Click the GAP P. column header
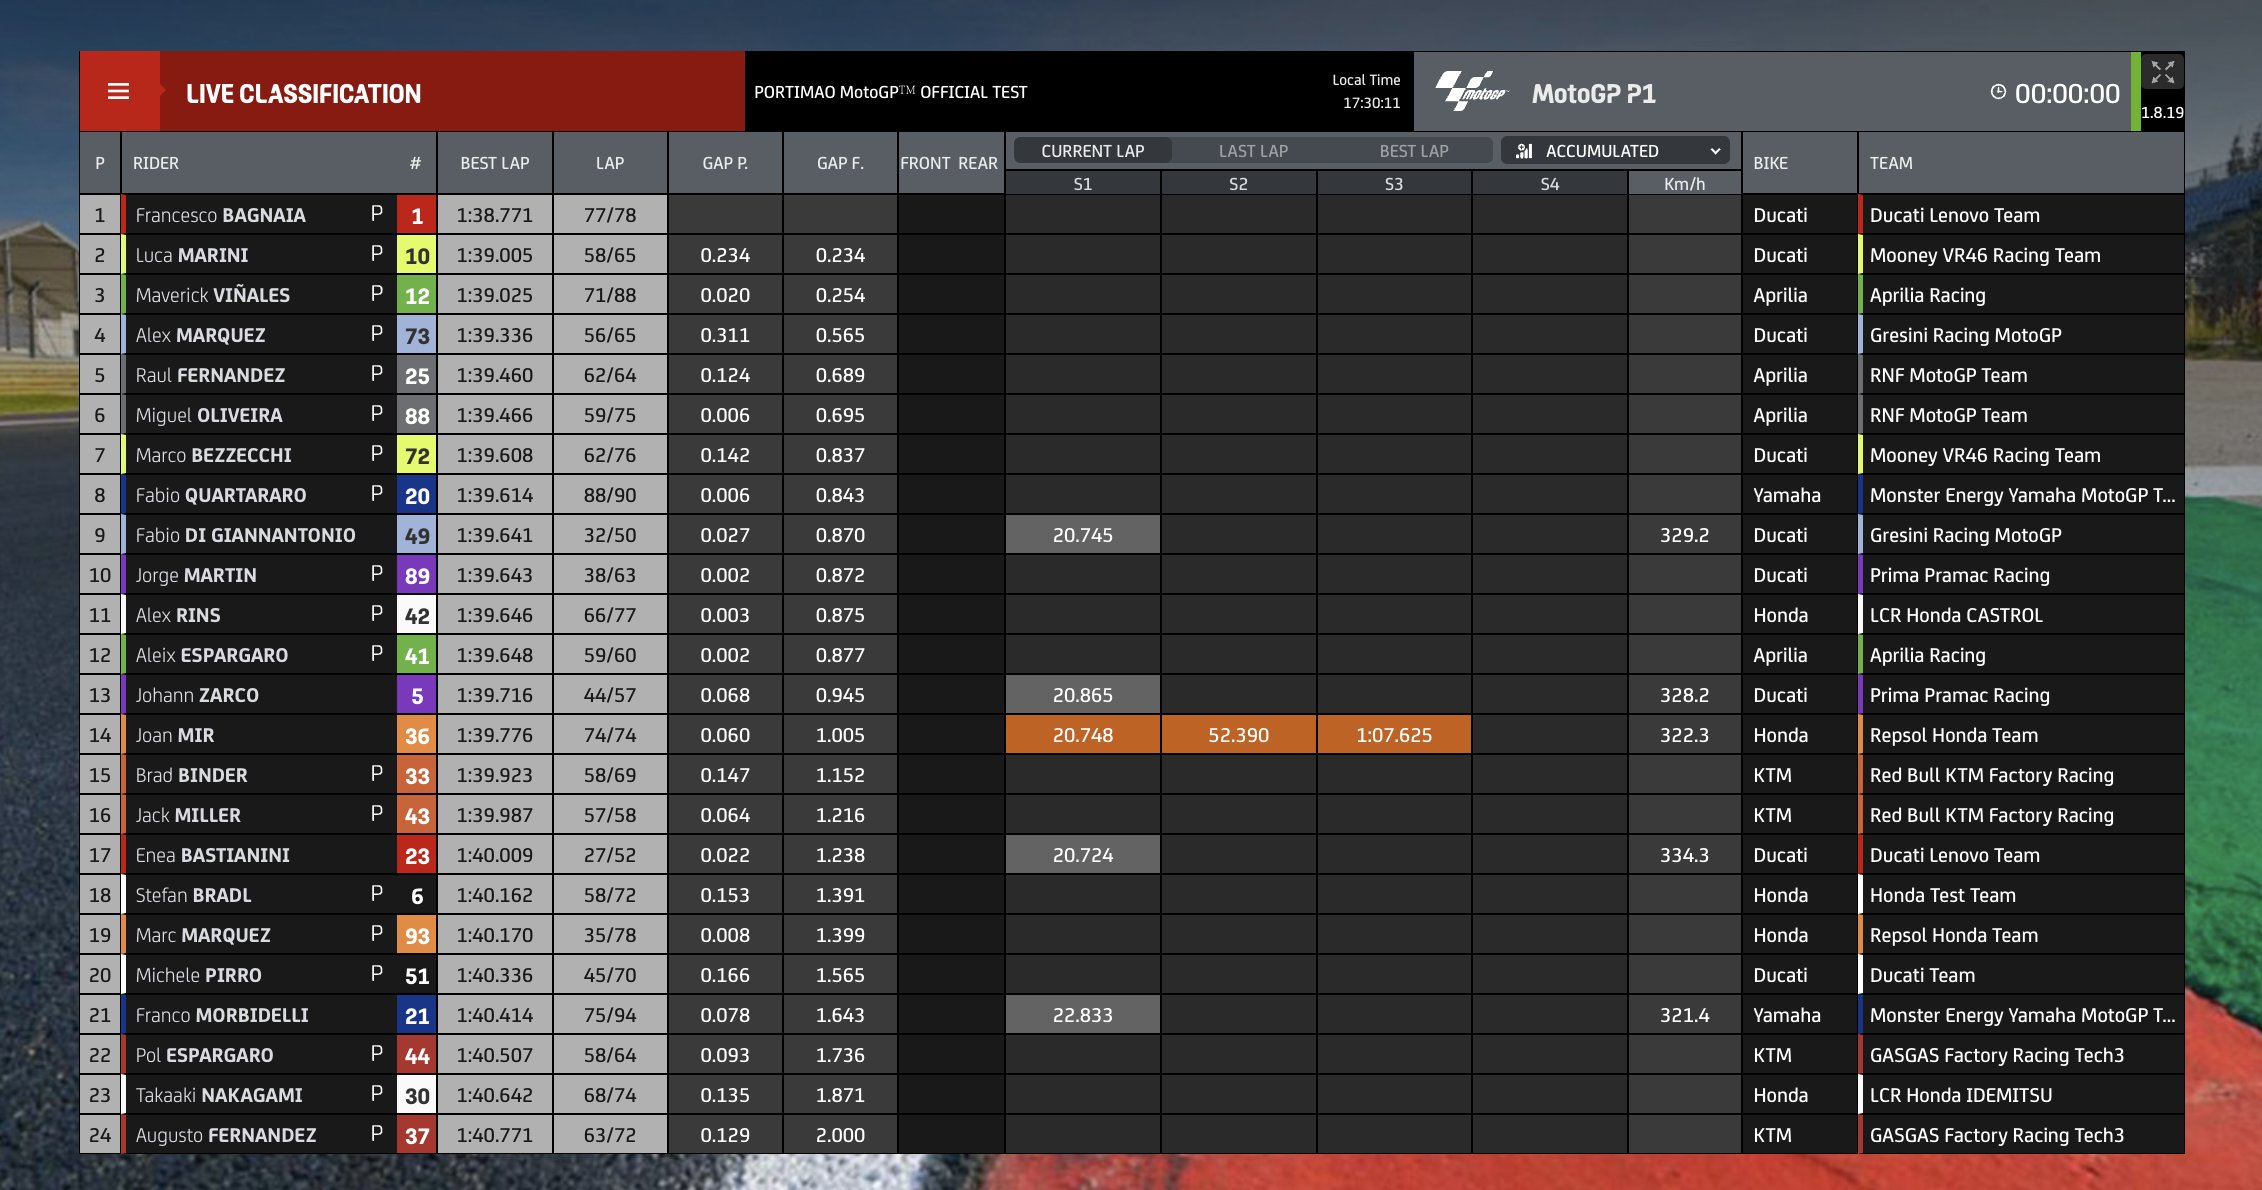The image size is (2262, 1190). point(725,163)
